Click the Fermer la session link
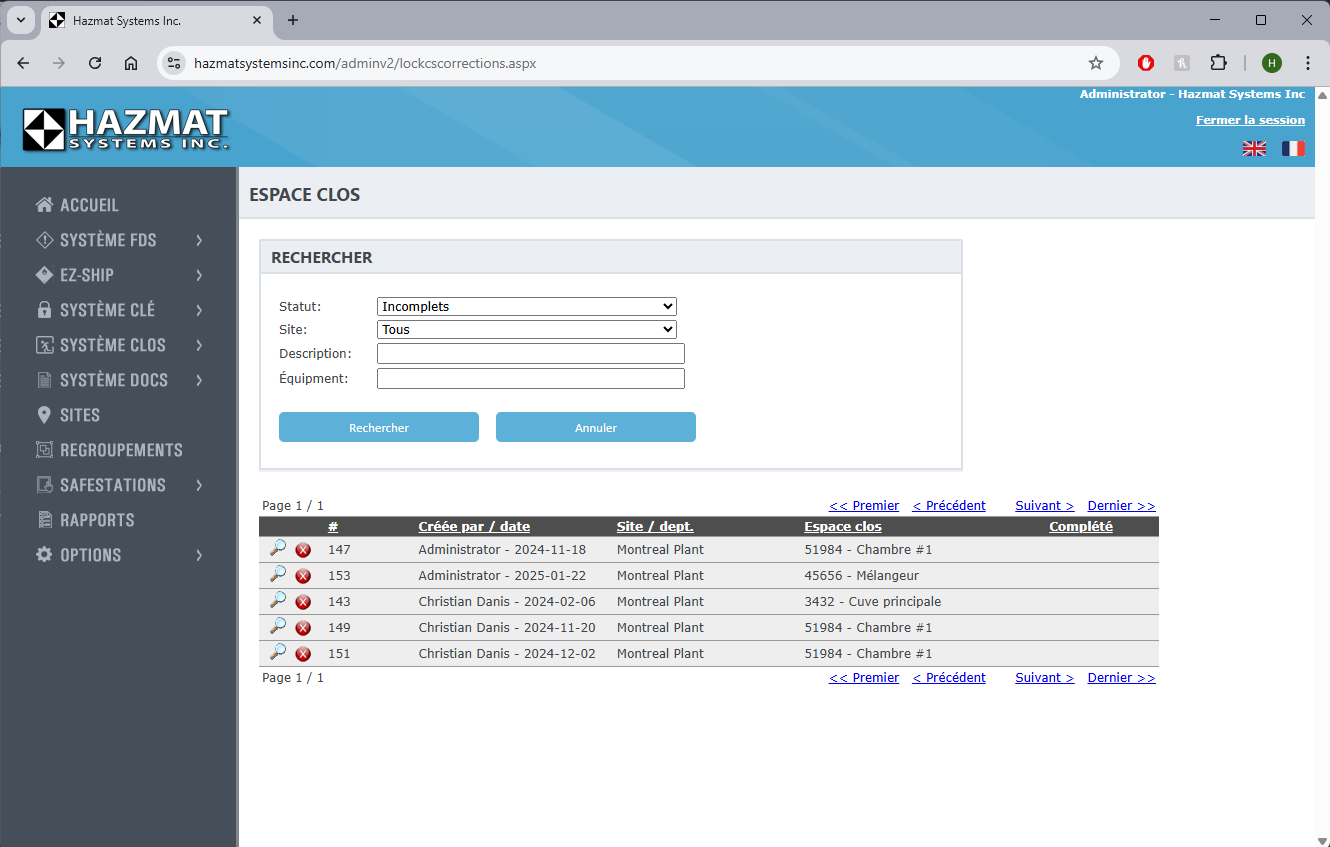 (1250, 120)
